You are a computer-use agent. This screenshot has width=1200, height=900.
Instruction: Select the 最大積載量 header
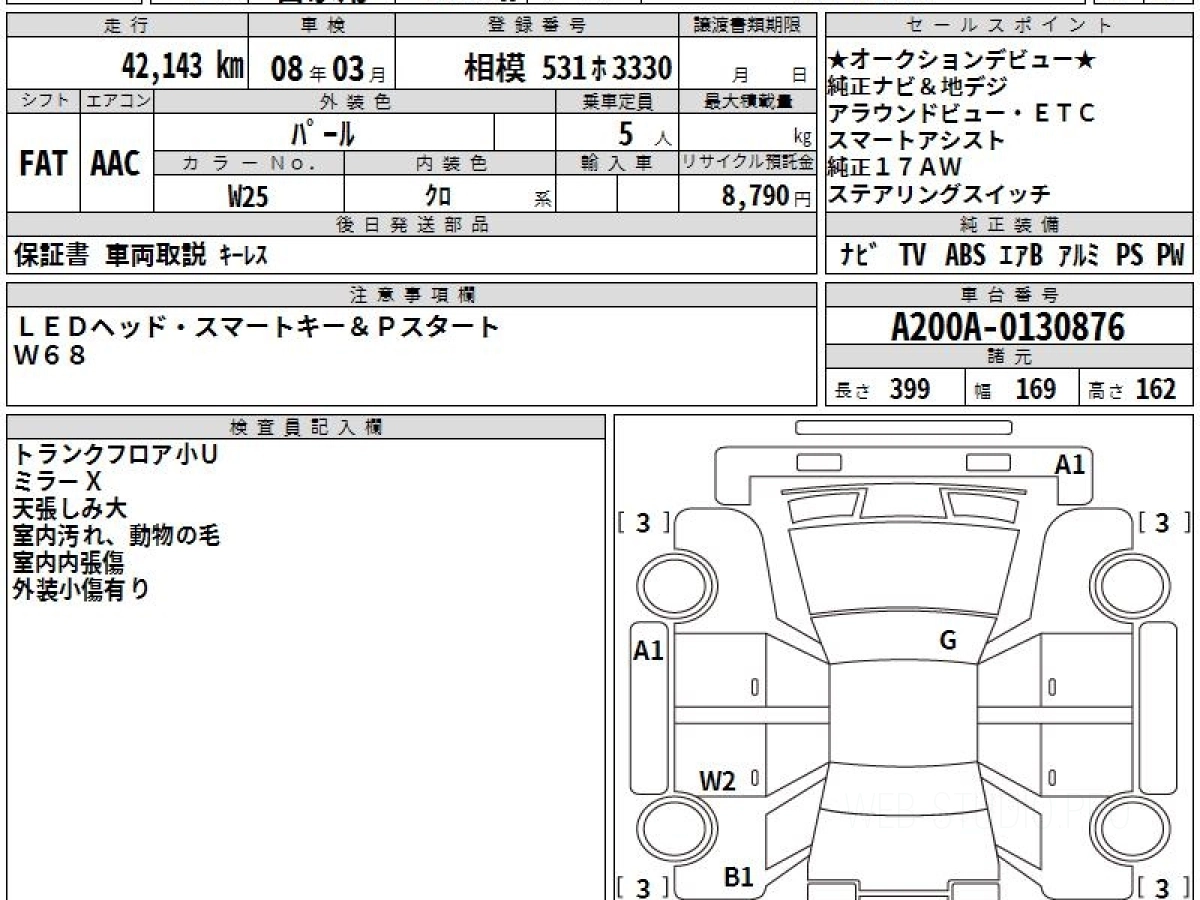(749, 101)
